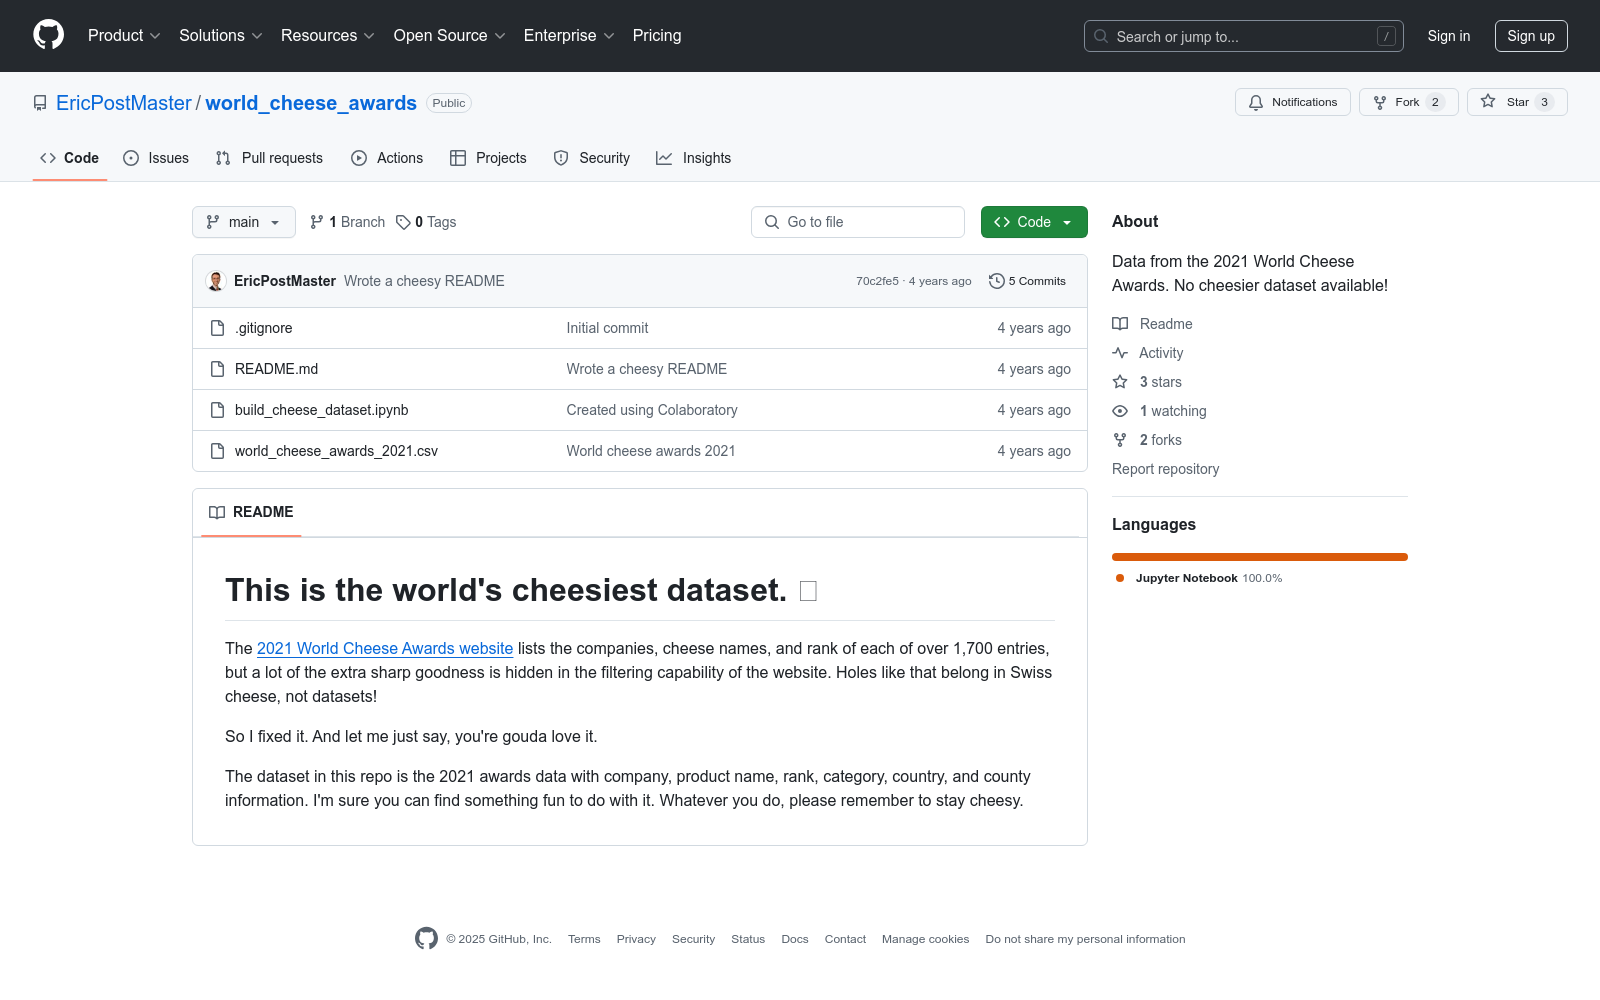Open the Pricing page link
The height and width of the screenshot is (1000, 1600).
(657, 35)
